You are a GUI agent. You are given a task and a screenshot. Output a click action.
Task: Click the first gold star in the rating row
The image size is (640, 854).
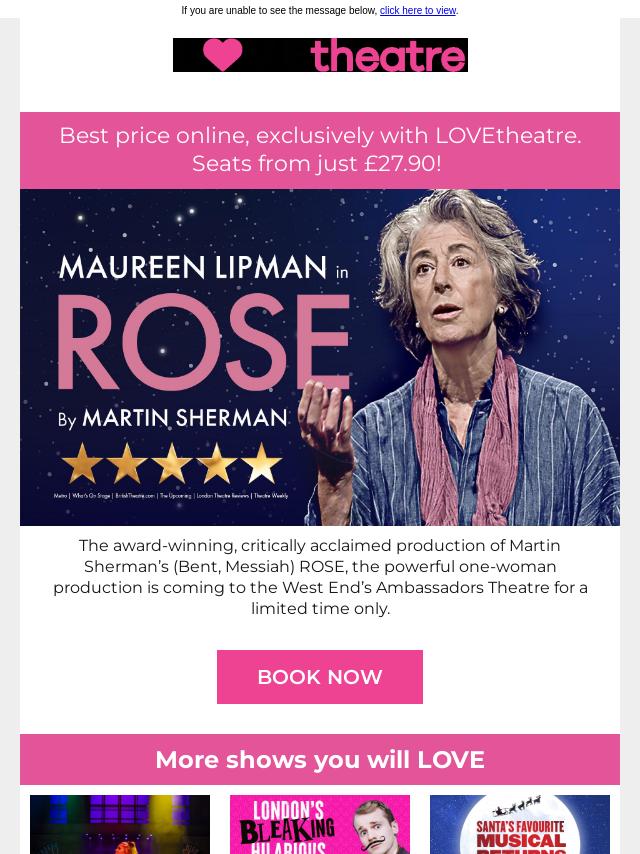[82, 463]
